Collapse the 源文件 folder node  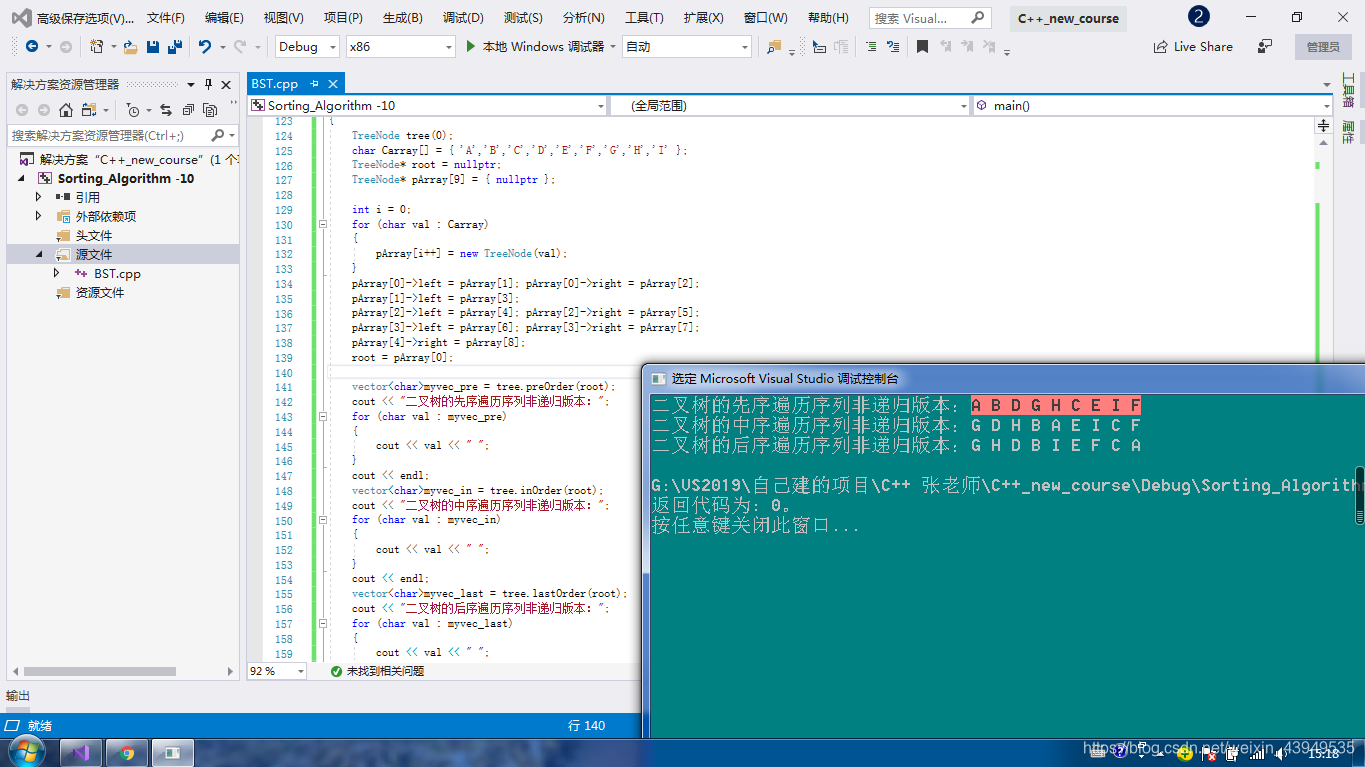click(39, 254)
